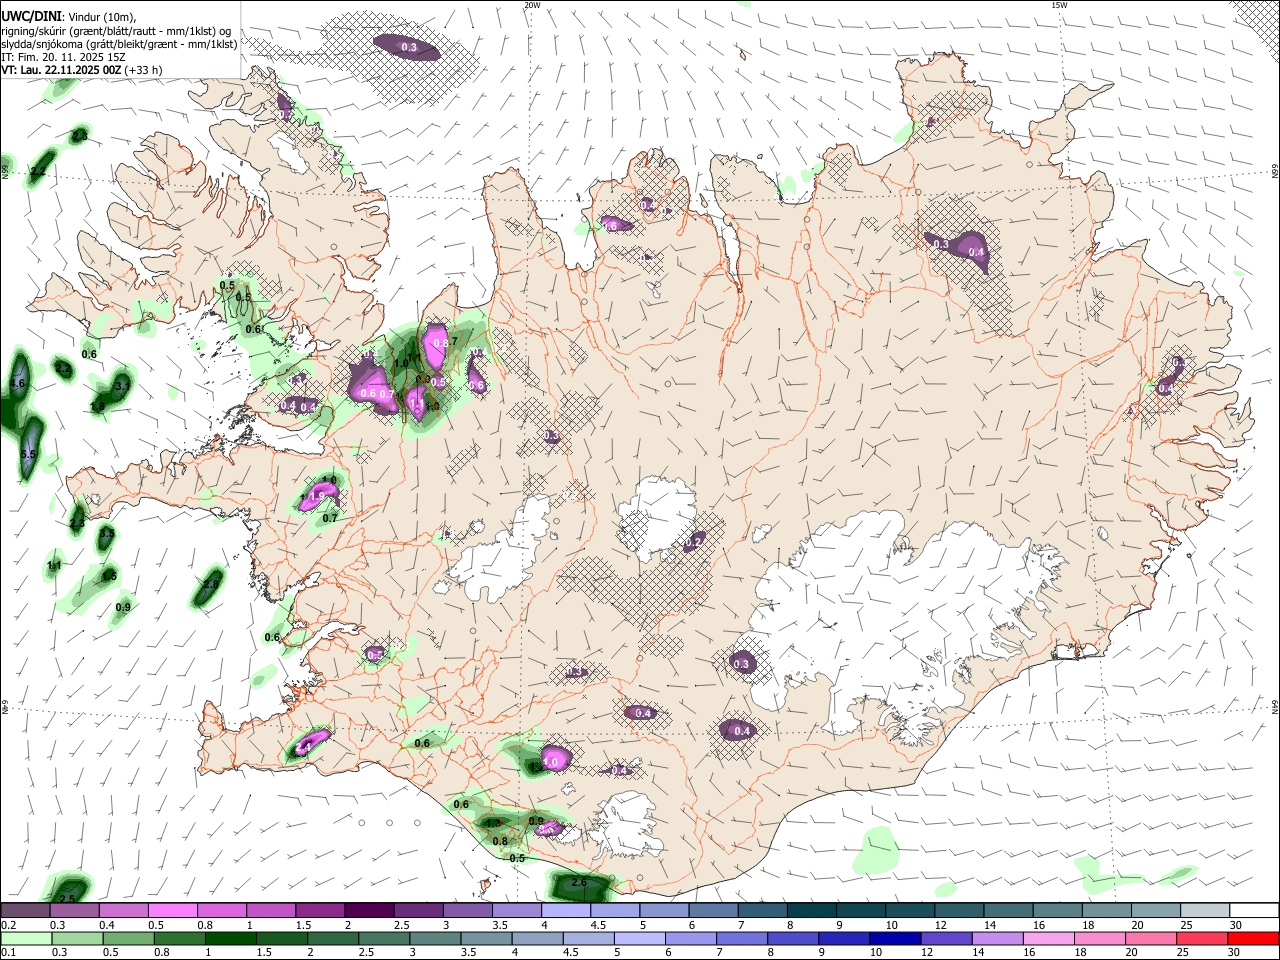Click the '0.2' label in the upper legend row
This screenshot has height=960, width=1280.
tap(8, 925)
